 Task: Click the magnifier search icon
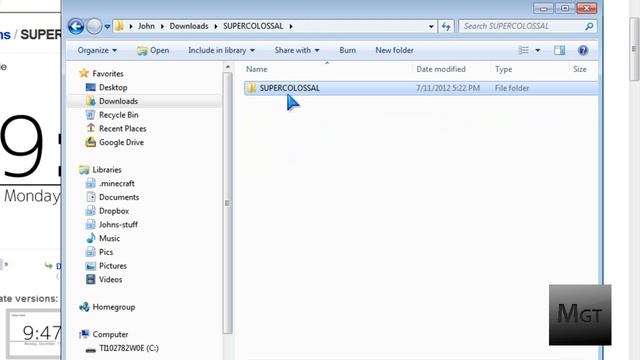[x=589, y=26]
